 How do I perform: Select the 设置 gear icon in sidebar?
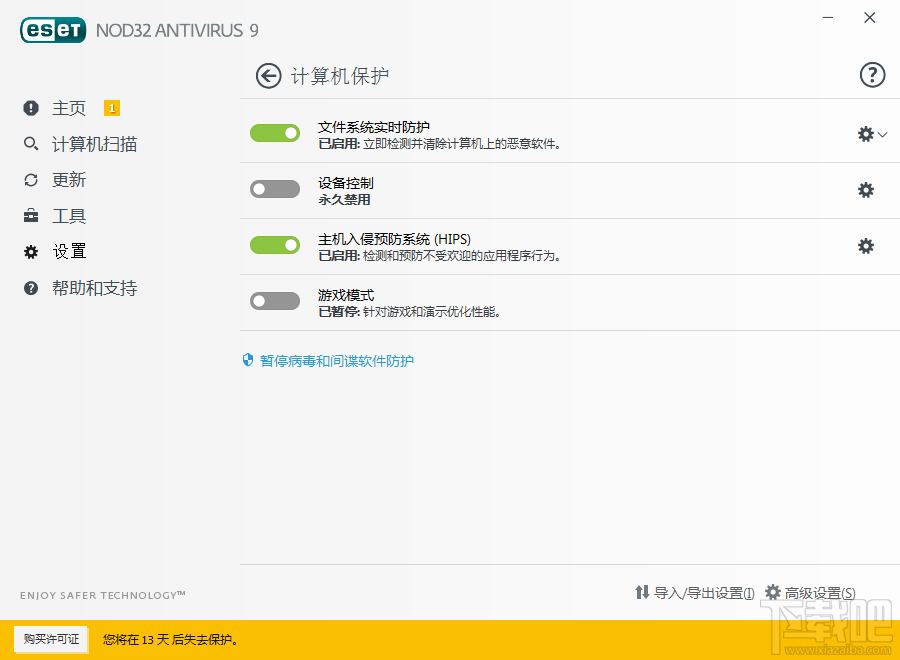pos(29,252)
